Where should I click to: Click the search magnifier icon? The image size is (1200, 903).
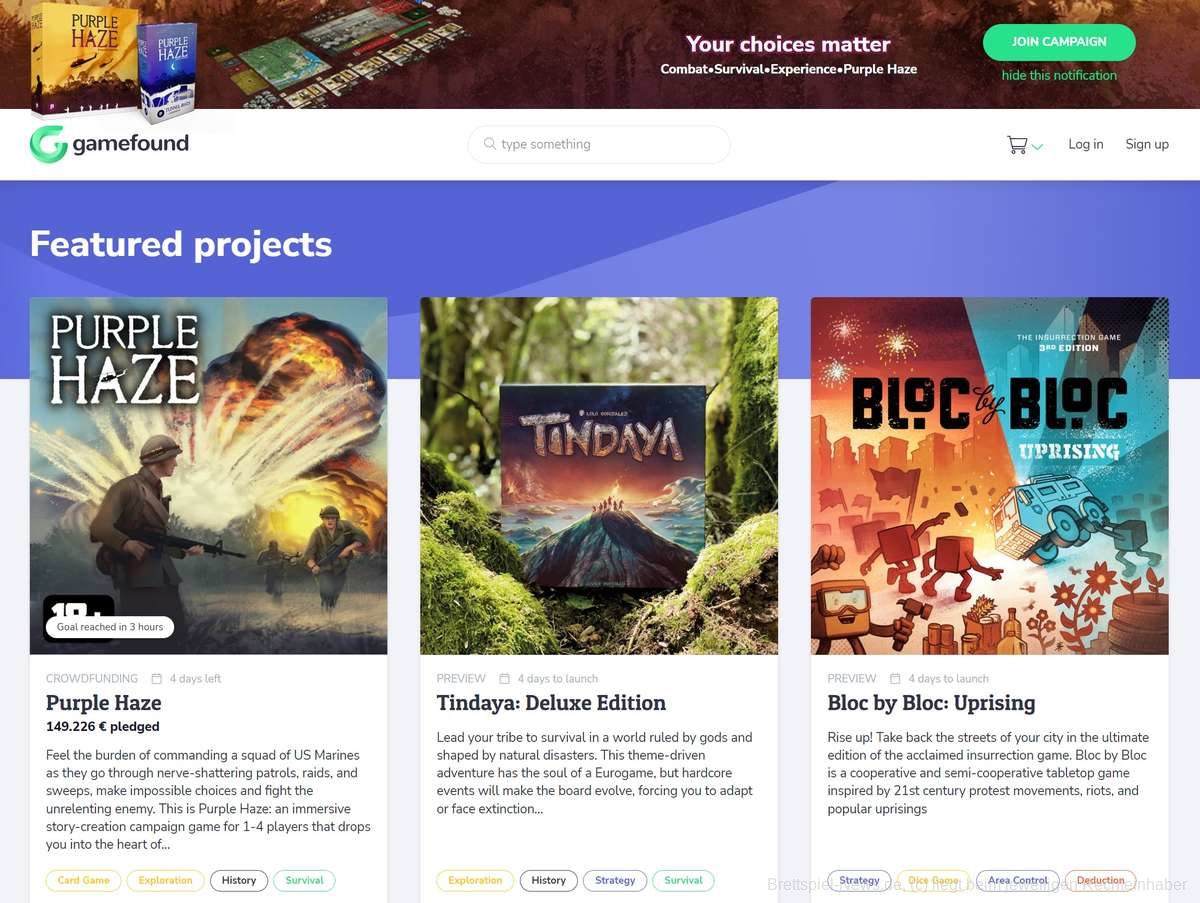pyautogui.click(x=490, y=144)
